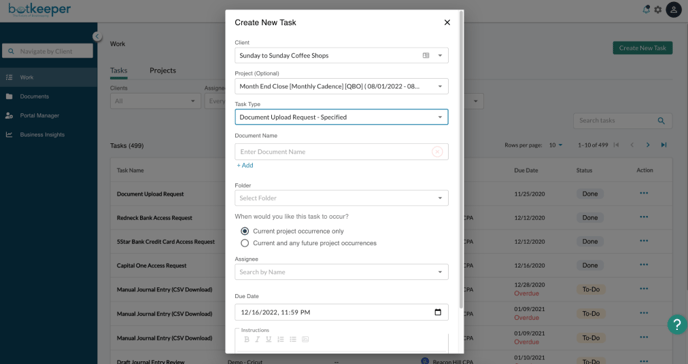The image size is (688, 364).
Task: Click the Business Insights chart icon
Action: tap(9, 135)
